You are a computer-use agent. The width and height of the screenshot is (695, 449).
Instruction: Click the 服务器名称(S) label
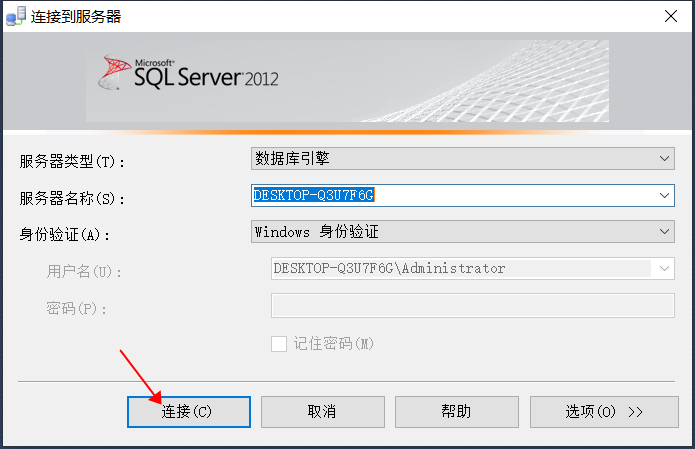(72, 198)
